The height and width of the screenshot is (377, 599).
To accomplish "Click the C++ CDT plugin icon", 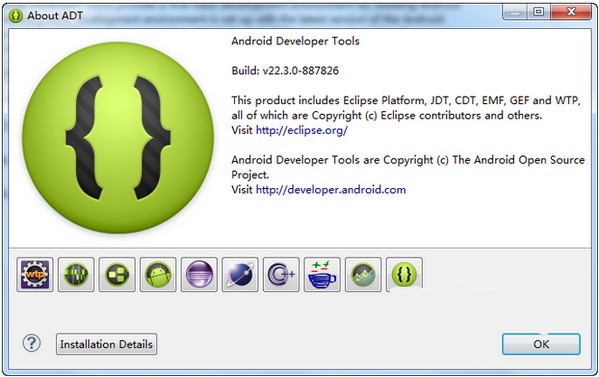I will tap(281, 275).
